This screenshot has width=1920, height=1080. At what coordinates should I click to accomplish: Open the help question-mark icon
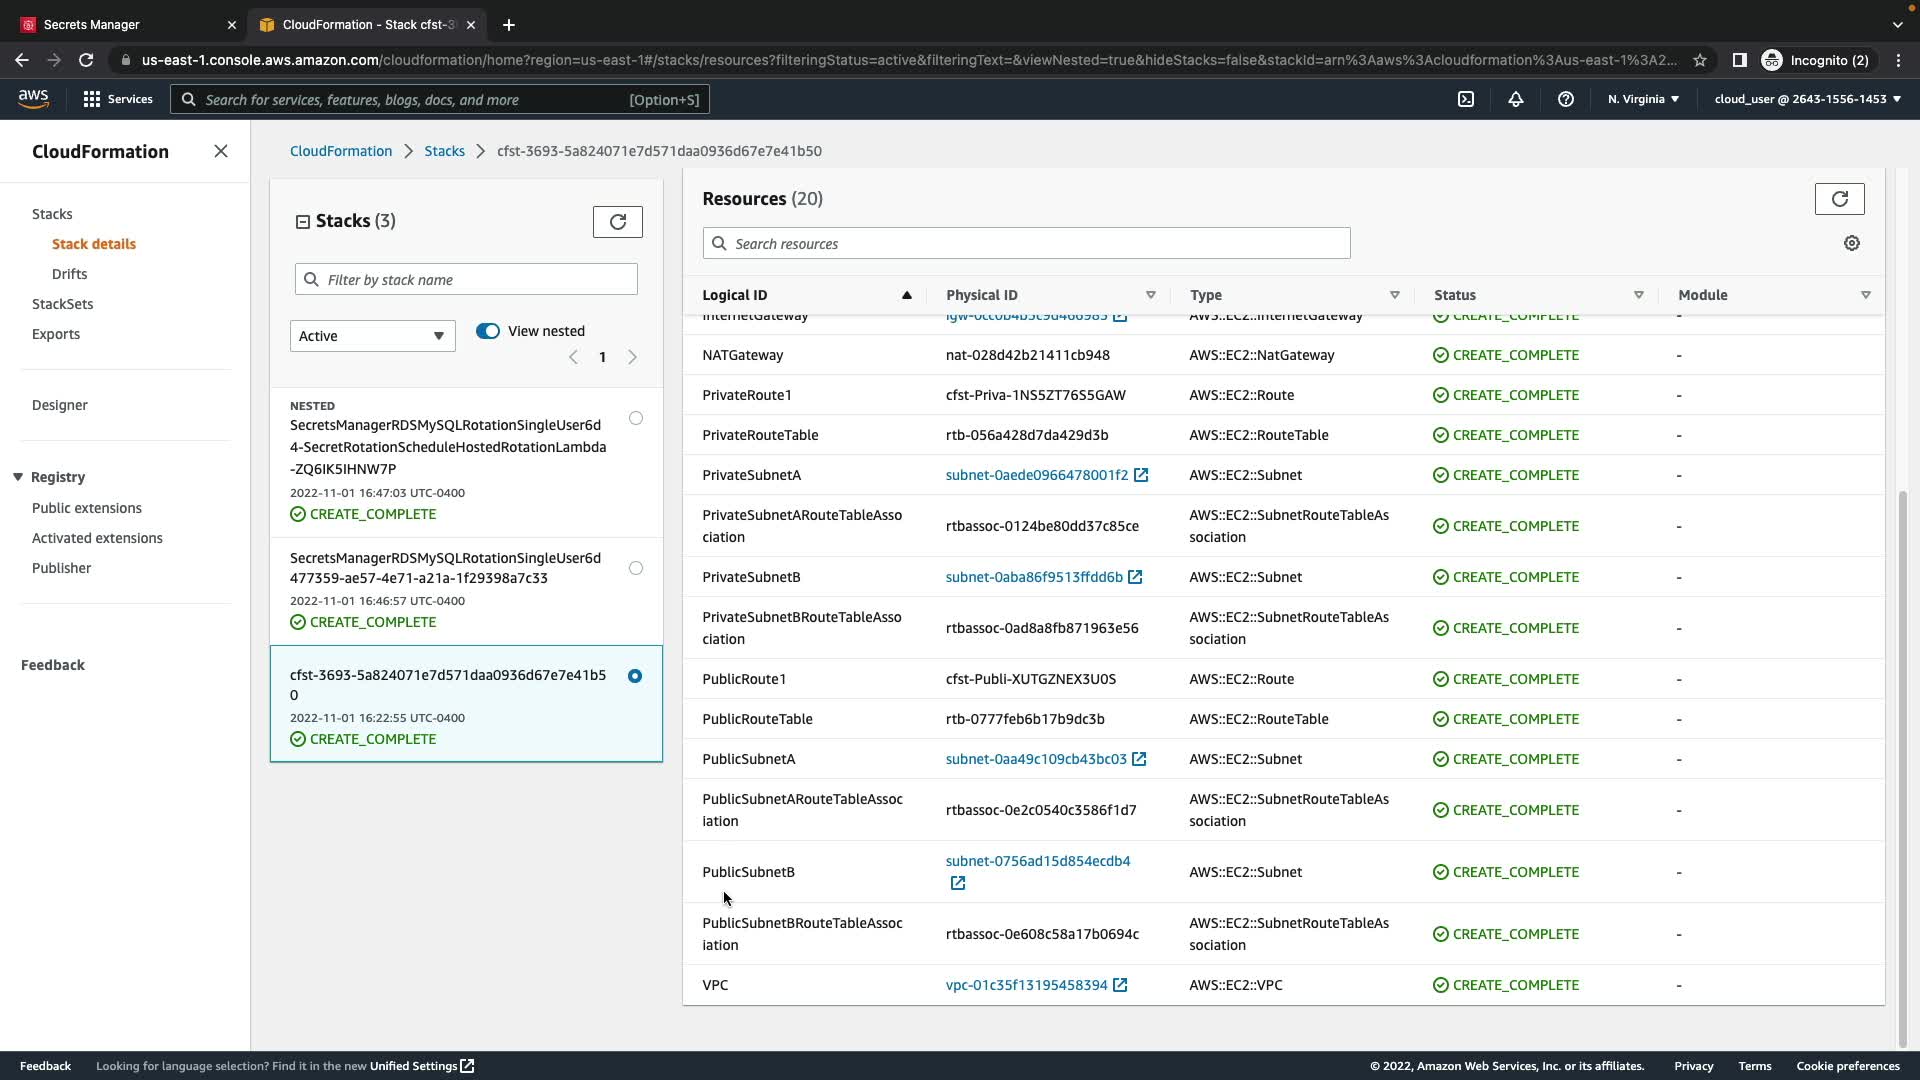pyautogui.click(x=1566, y=99)
